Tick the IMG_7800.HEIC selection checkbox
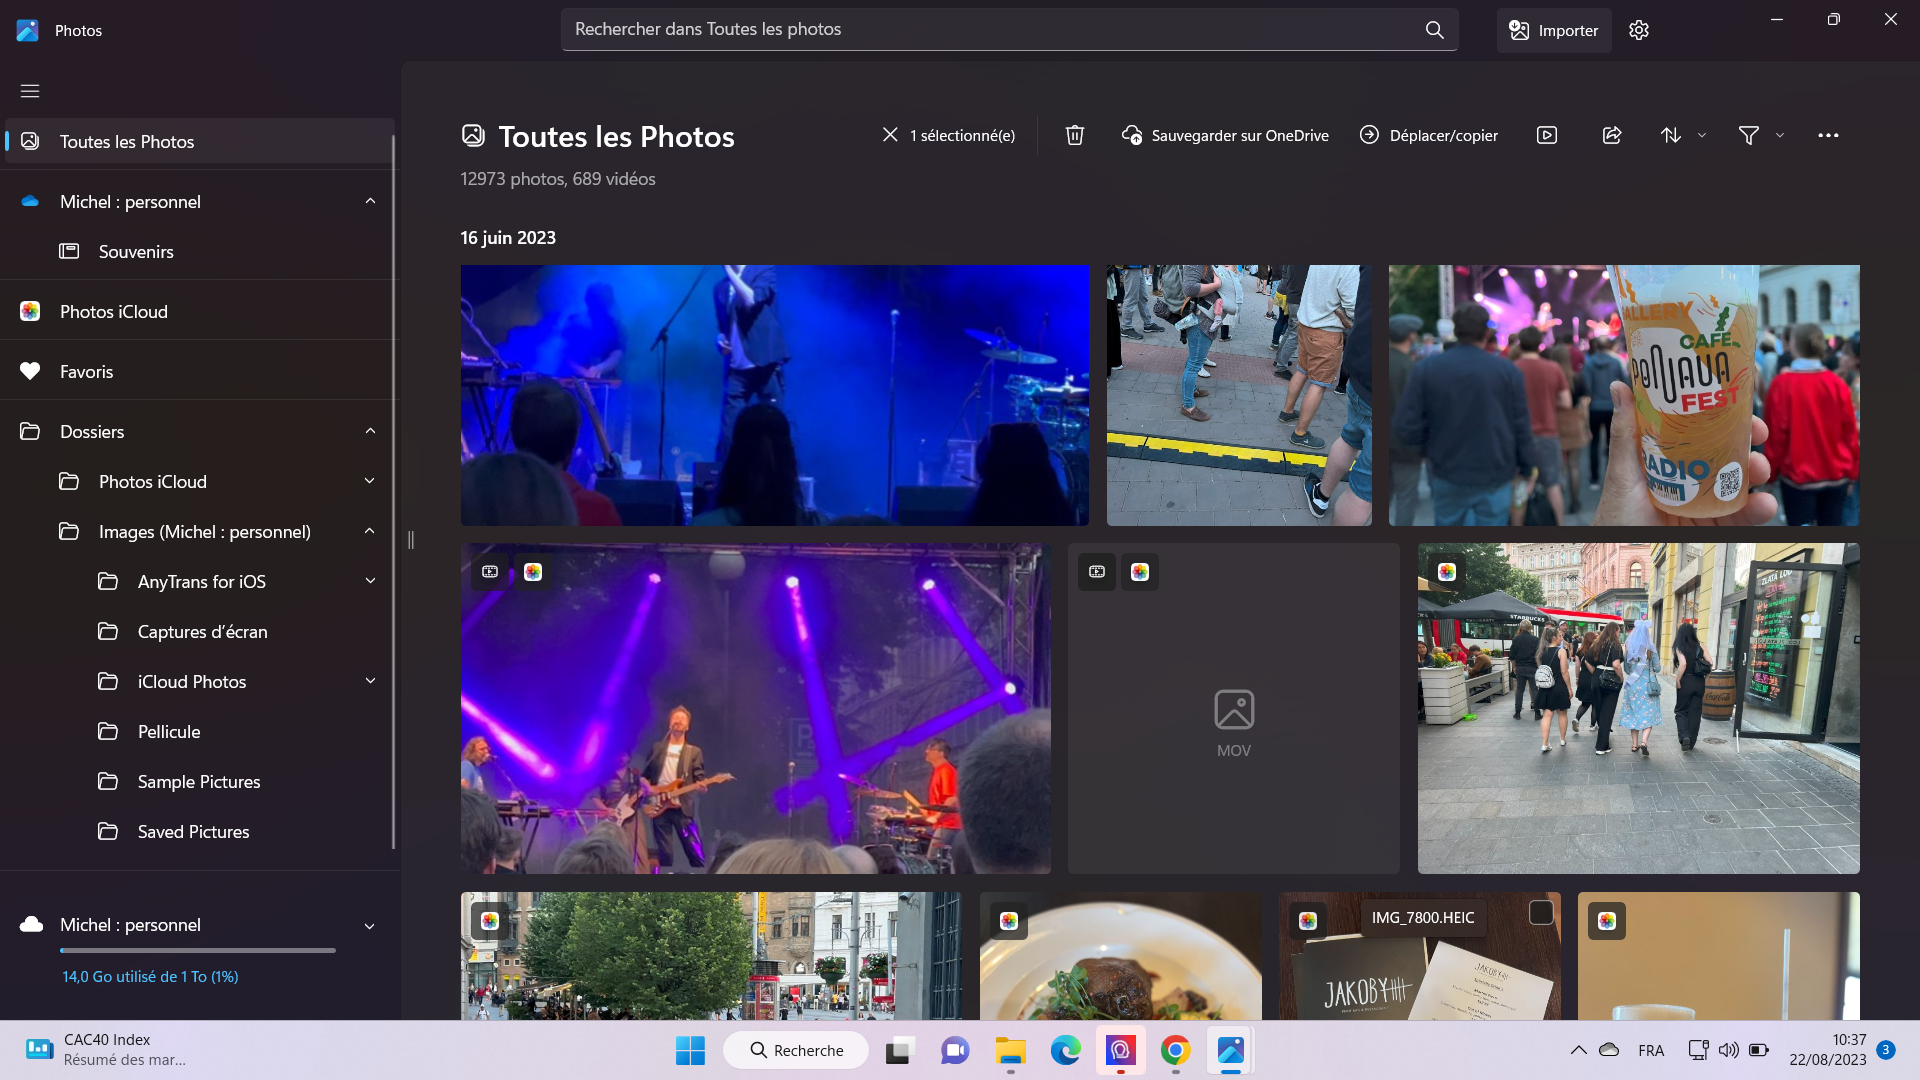Viewport: 1920px width, 1080px height. click(1541, 912)
